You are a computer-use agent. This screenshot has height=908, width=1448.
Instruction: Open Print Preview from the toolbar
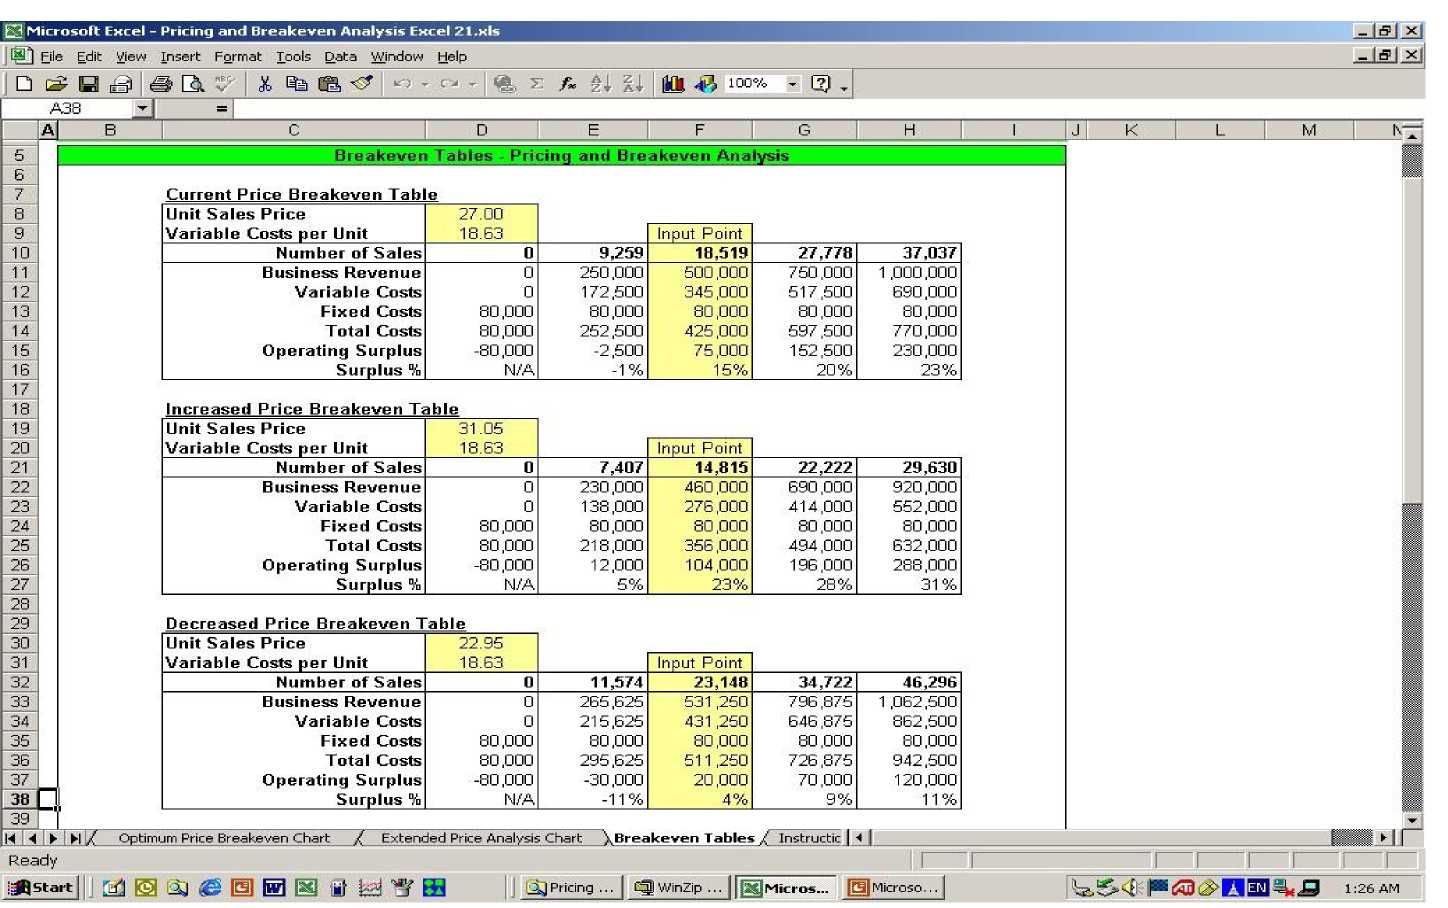193,84
